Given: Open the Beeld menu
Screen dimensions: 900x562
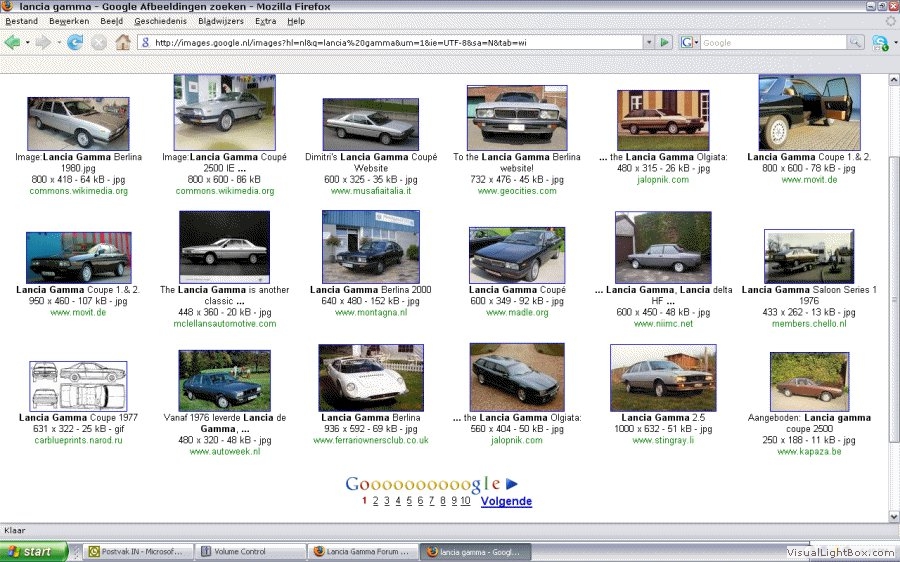Looking at the screenshot, I should (111, 21).
